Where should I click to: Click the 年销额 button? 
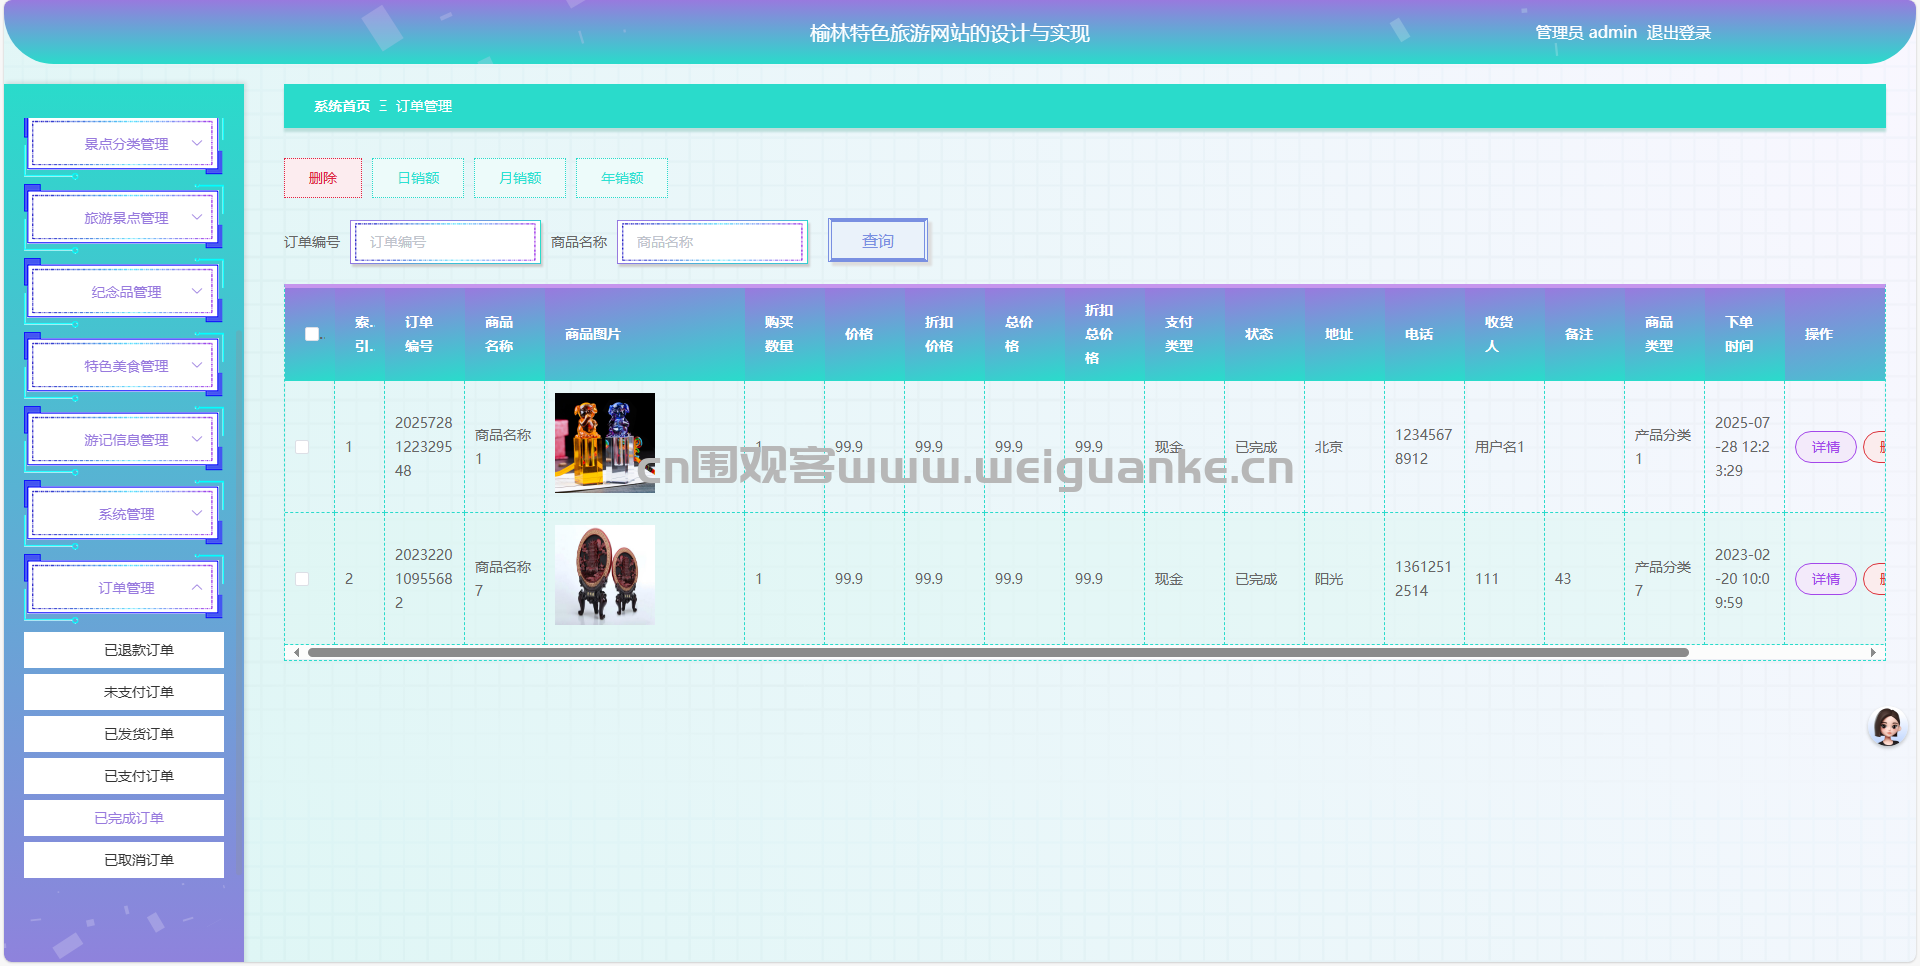point(622,178)
